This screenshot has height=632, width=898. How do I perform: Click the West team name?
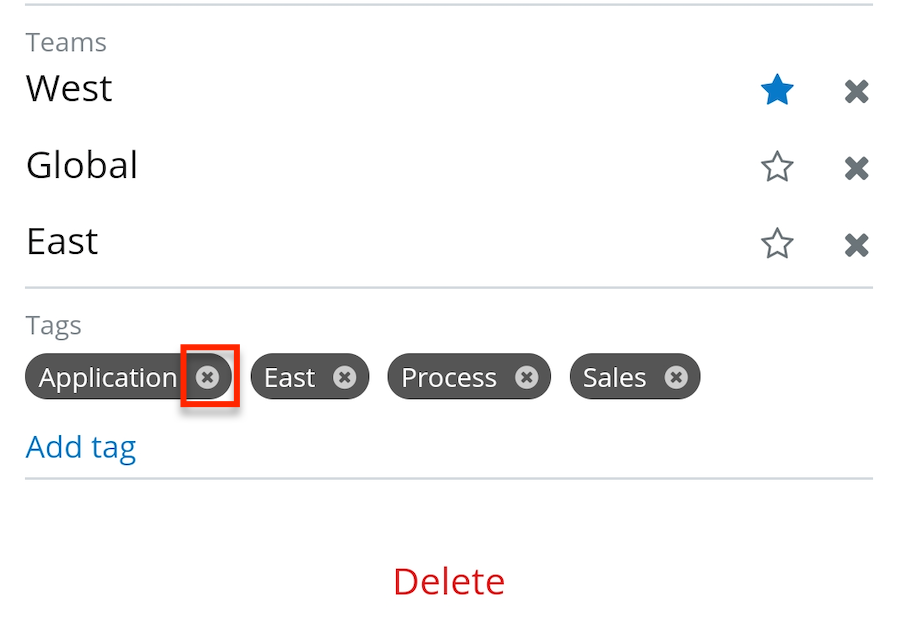click(69, 89)
